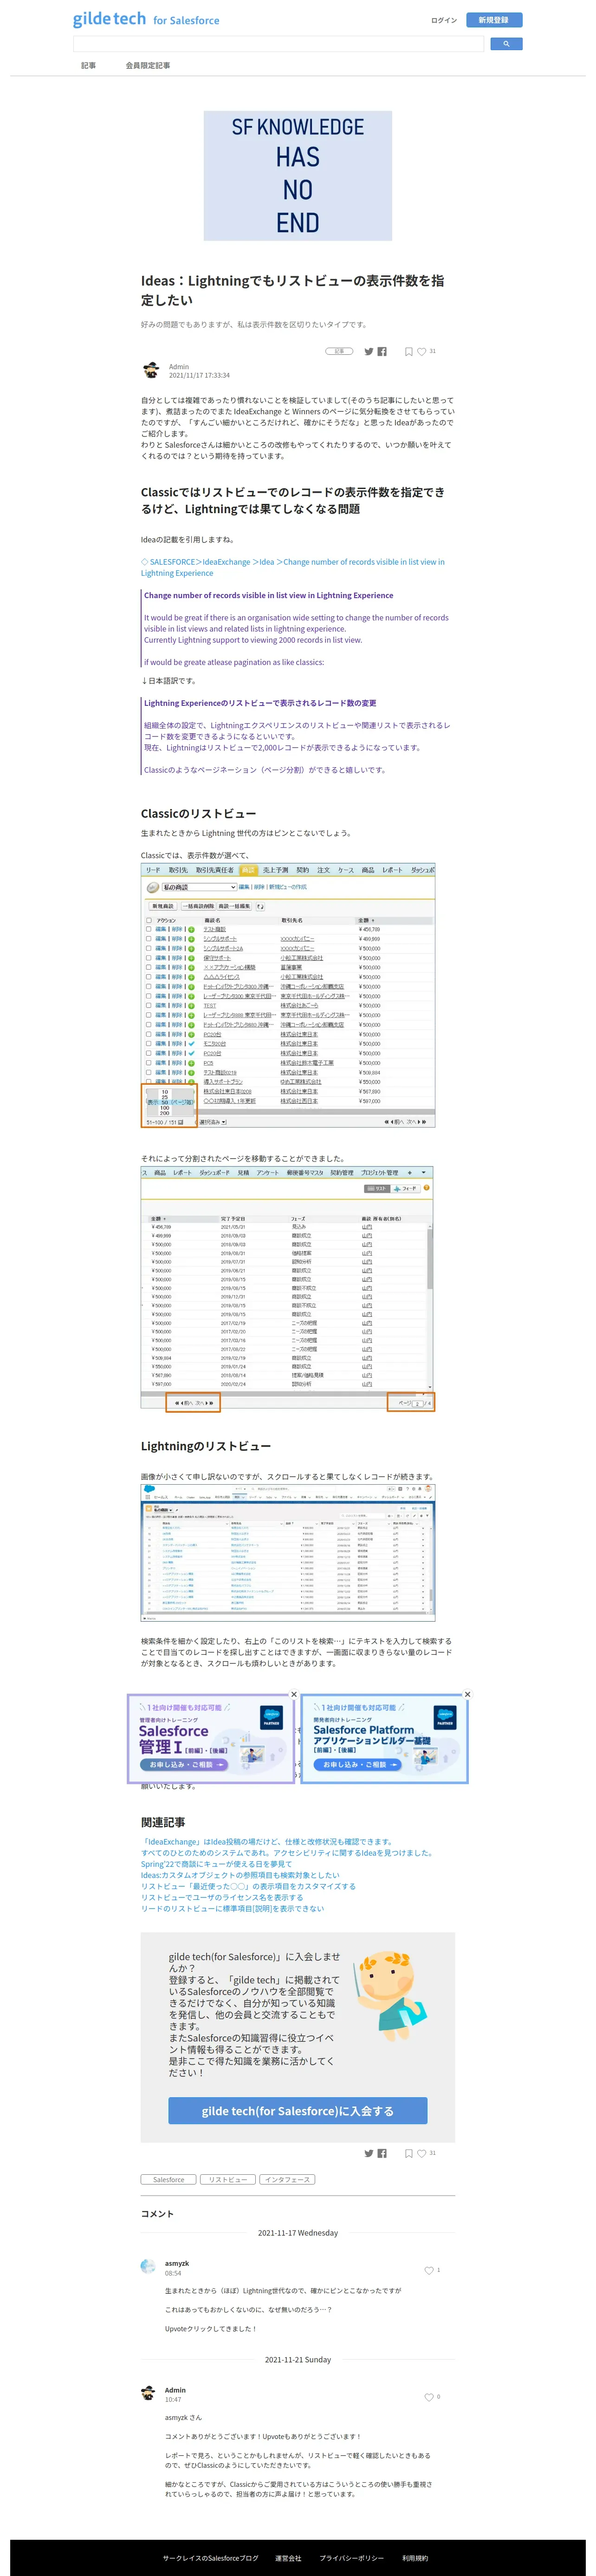Click the Admin author avatar under title

pyautogui.click(x=151, y=371)
